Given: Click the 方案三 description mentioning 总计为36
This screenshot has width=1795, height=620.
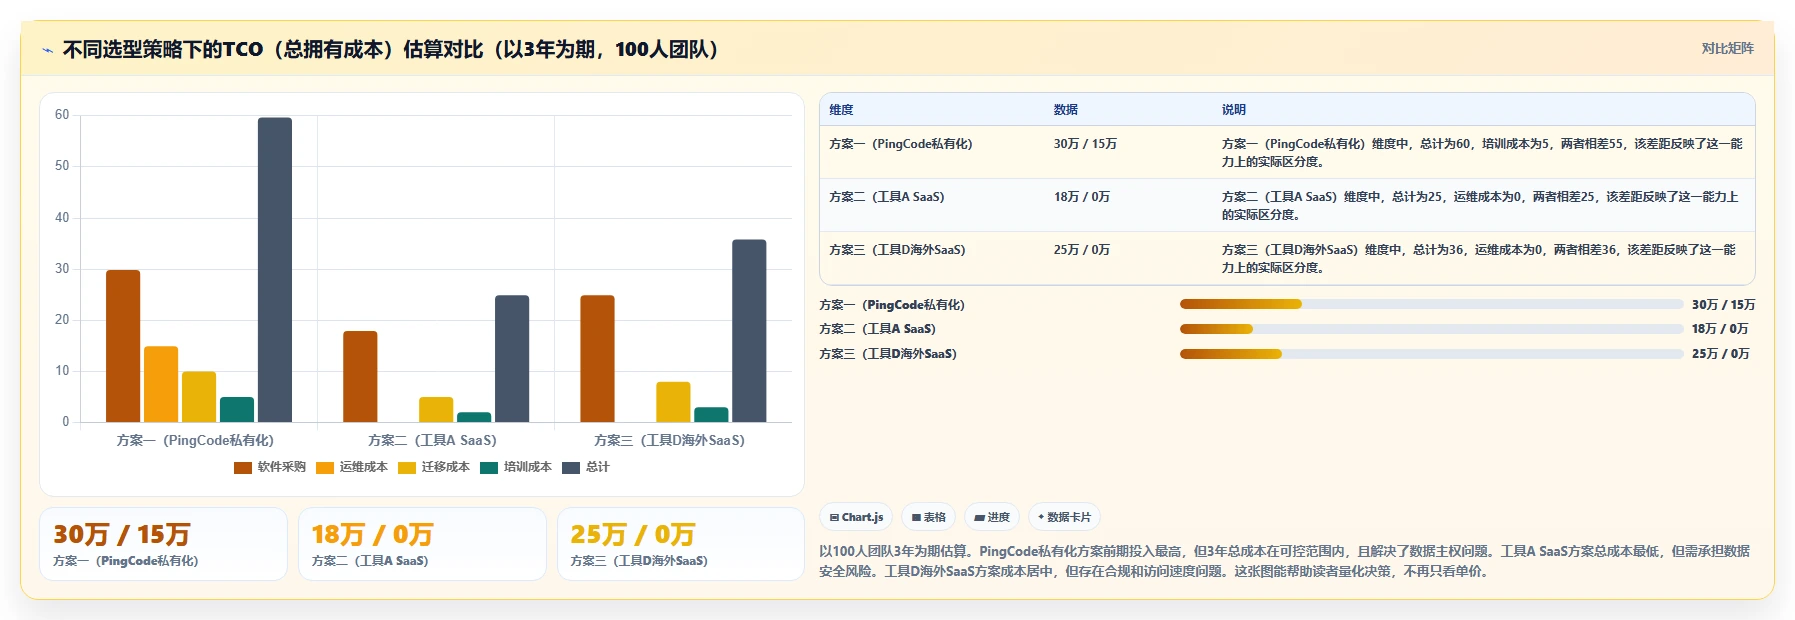Looking at the screenshot, I should [1478, 258].
